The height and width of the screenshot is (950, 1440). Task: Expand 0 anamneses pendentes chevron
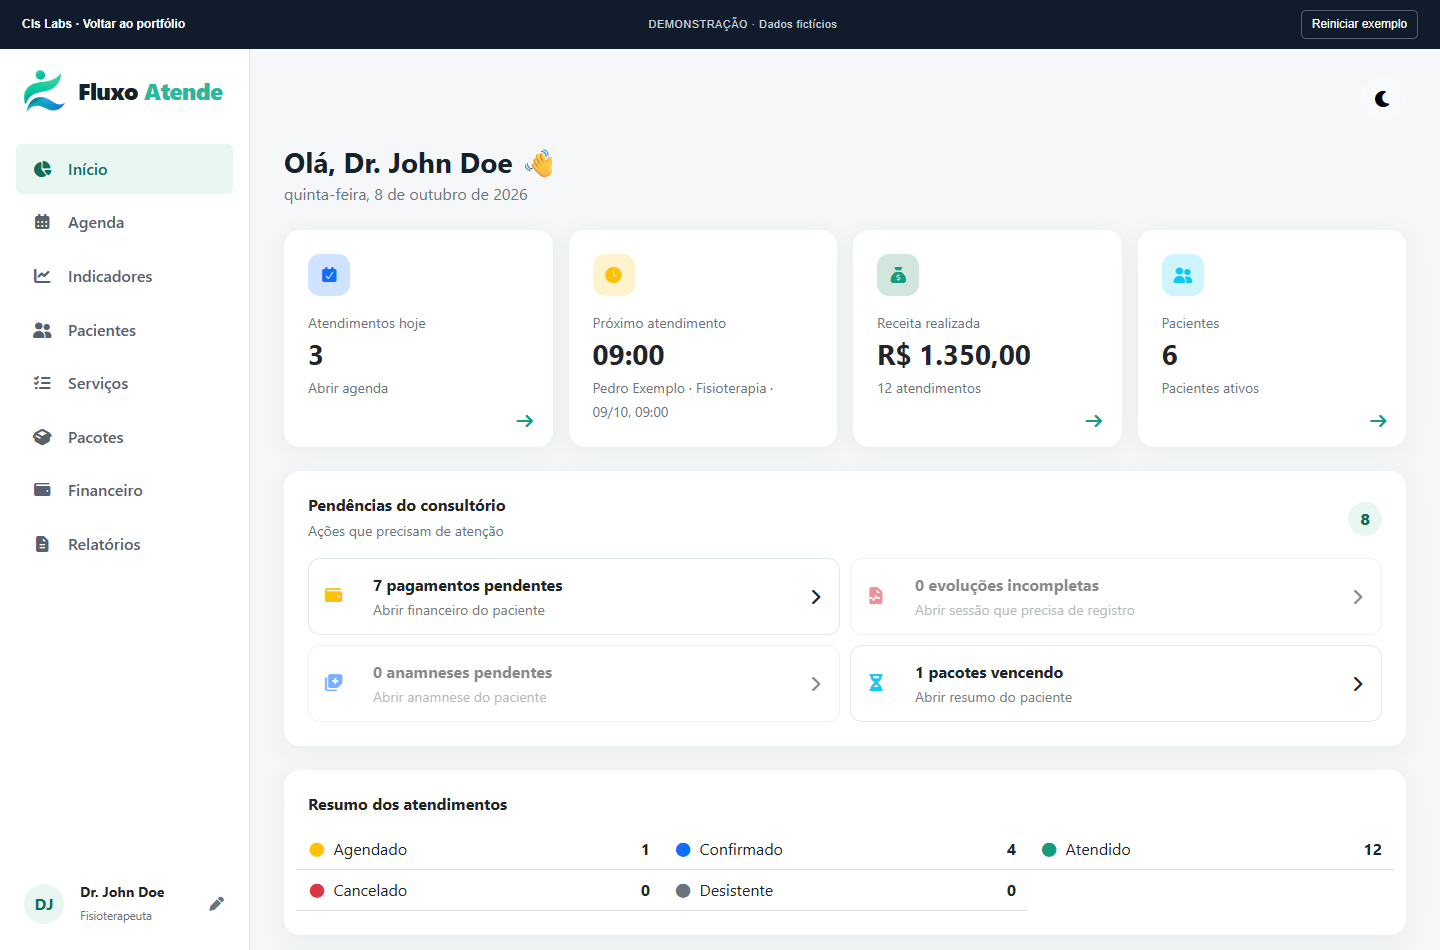(x=816, y=684)
